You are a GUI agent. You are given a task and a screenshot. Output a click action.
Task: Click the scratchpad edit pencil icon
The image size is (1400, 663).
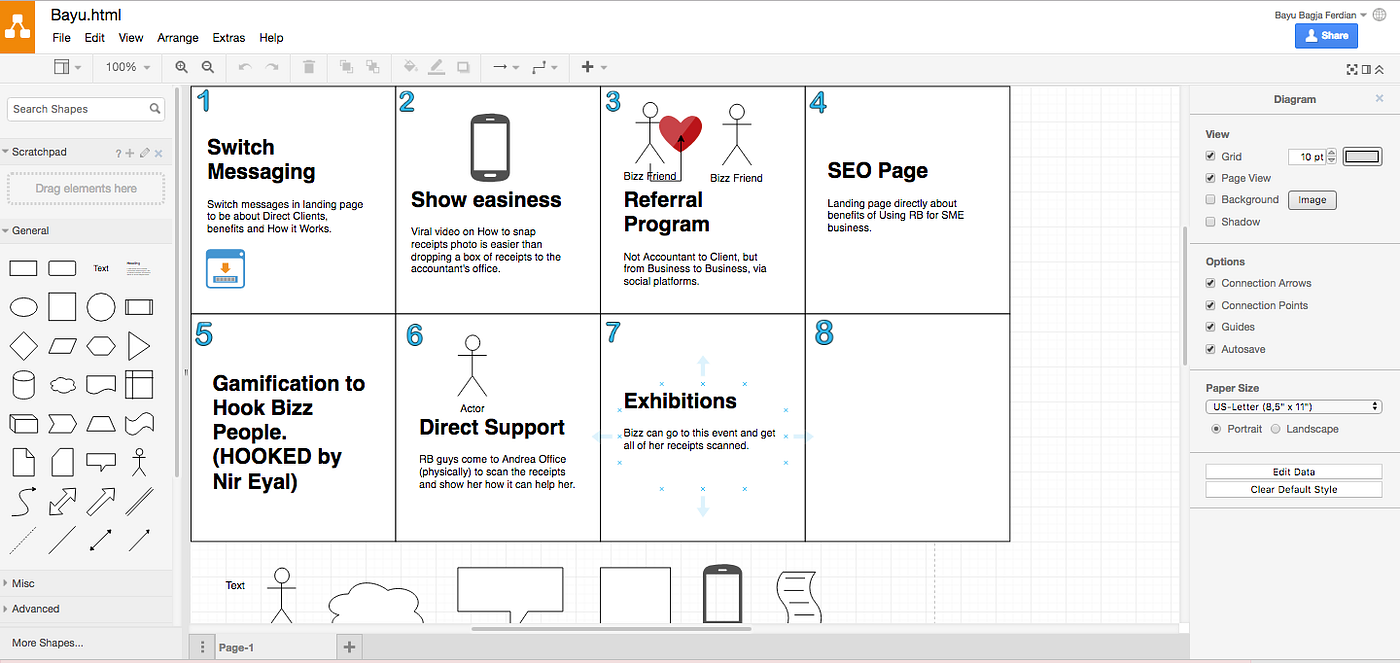click(x=145, y=153)
